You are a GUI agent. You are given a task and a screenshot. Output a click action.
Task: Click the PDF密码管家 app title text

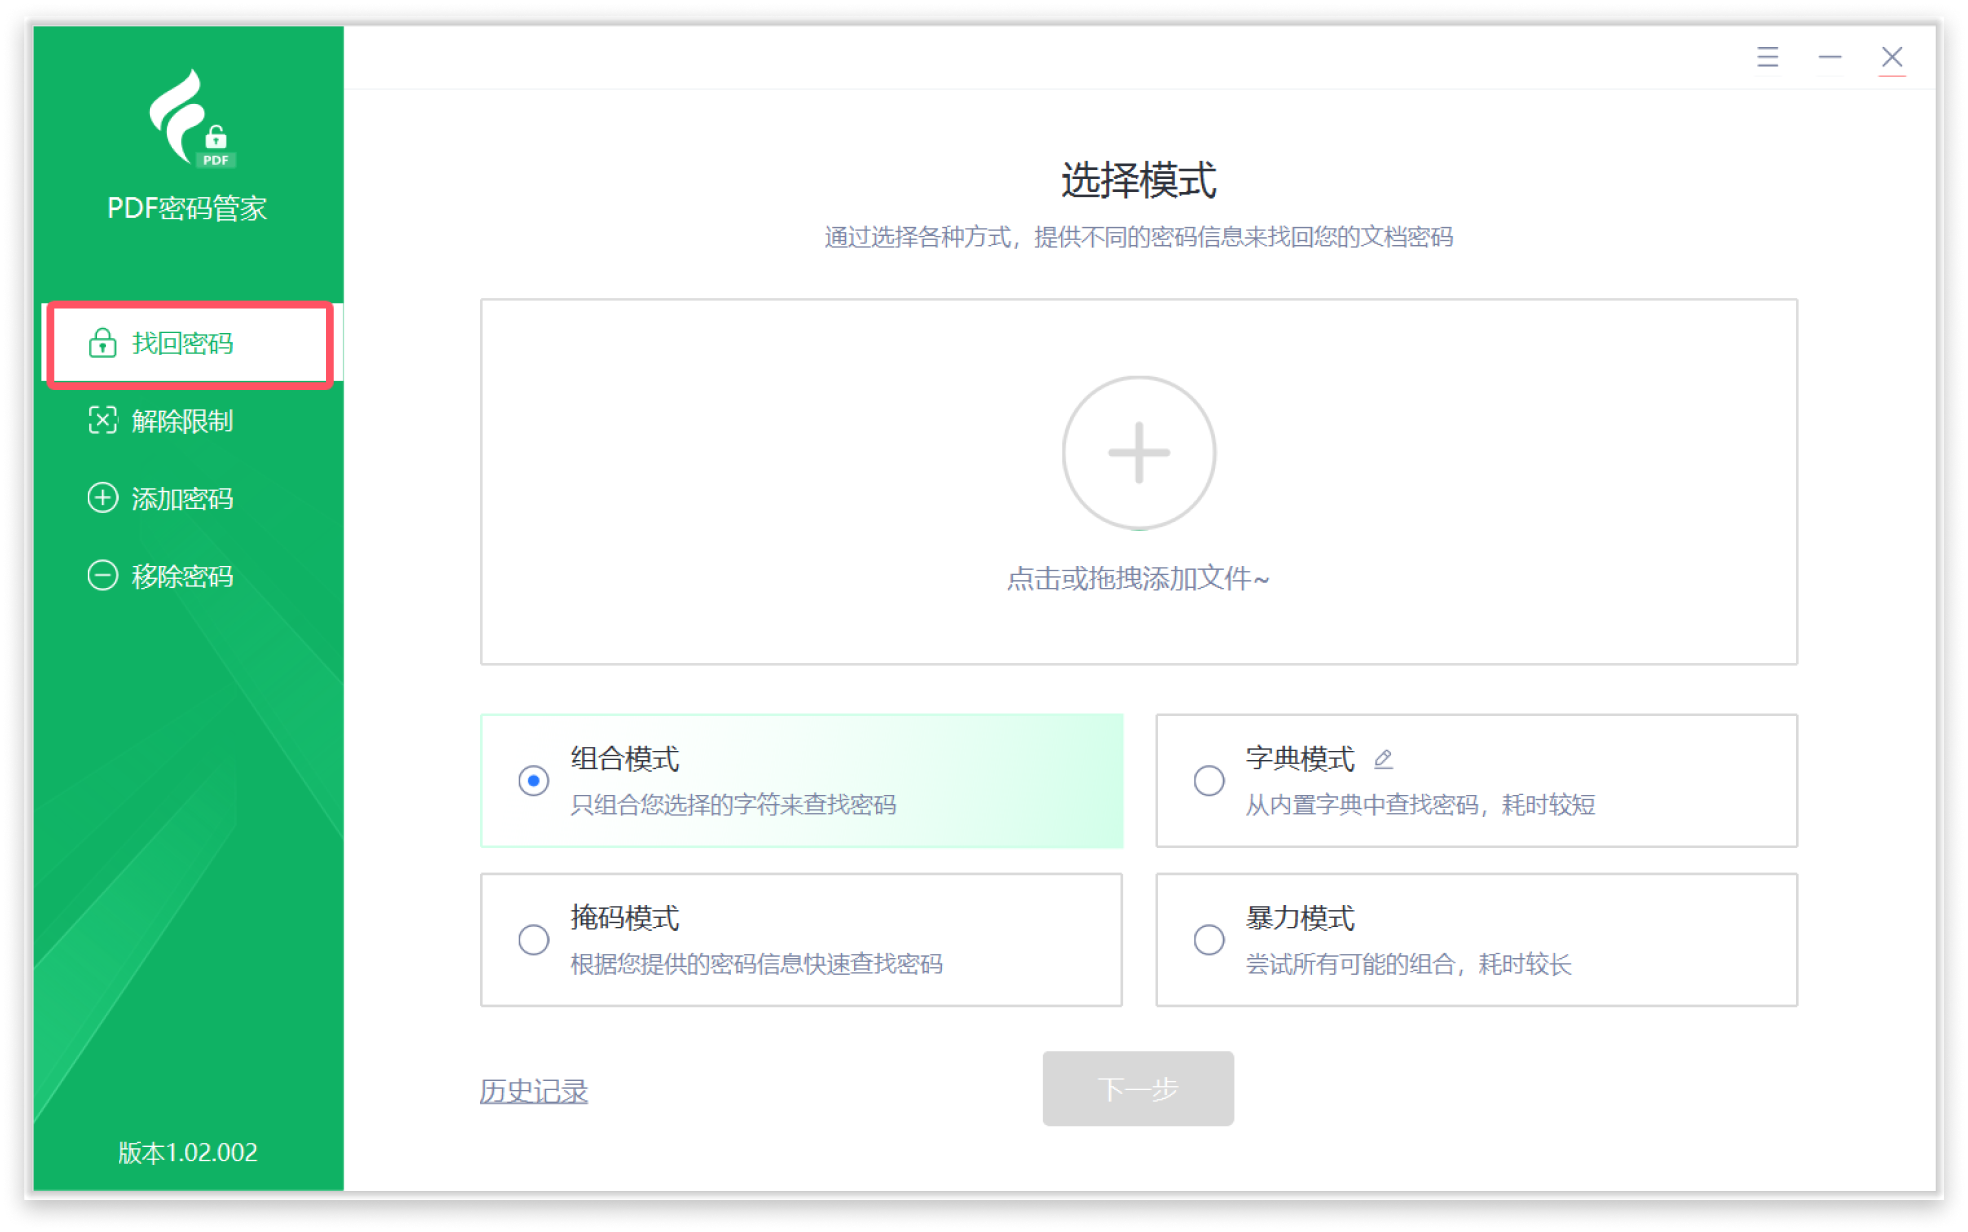click(x=187, y=208)
